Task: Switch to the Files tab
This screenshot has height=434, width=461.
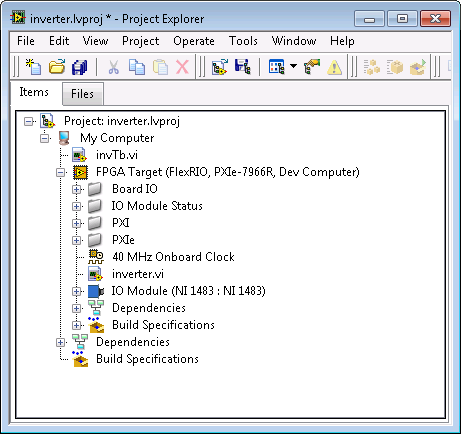Action: (x=82, y=94)
